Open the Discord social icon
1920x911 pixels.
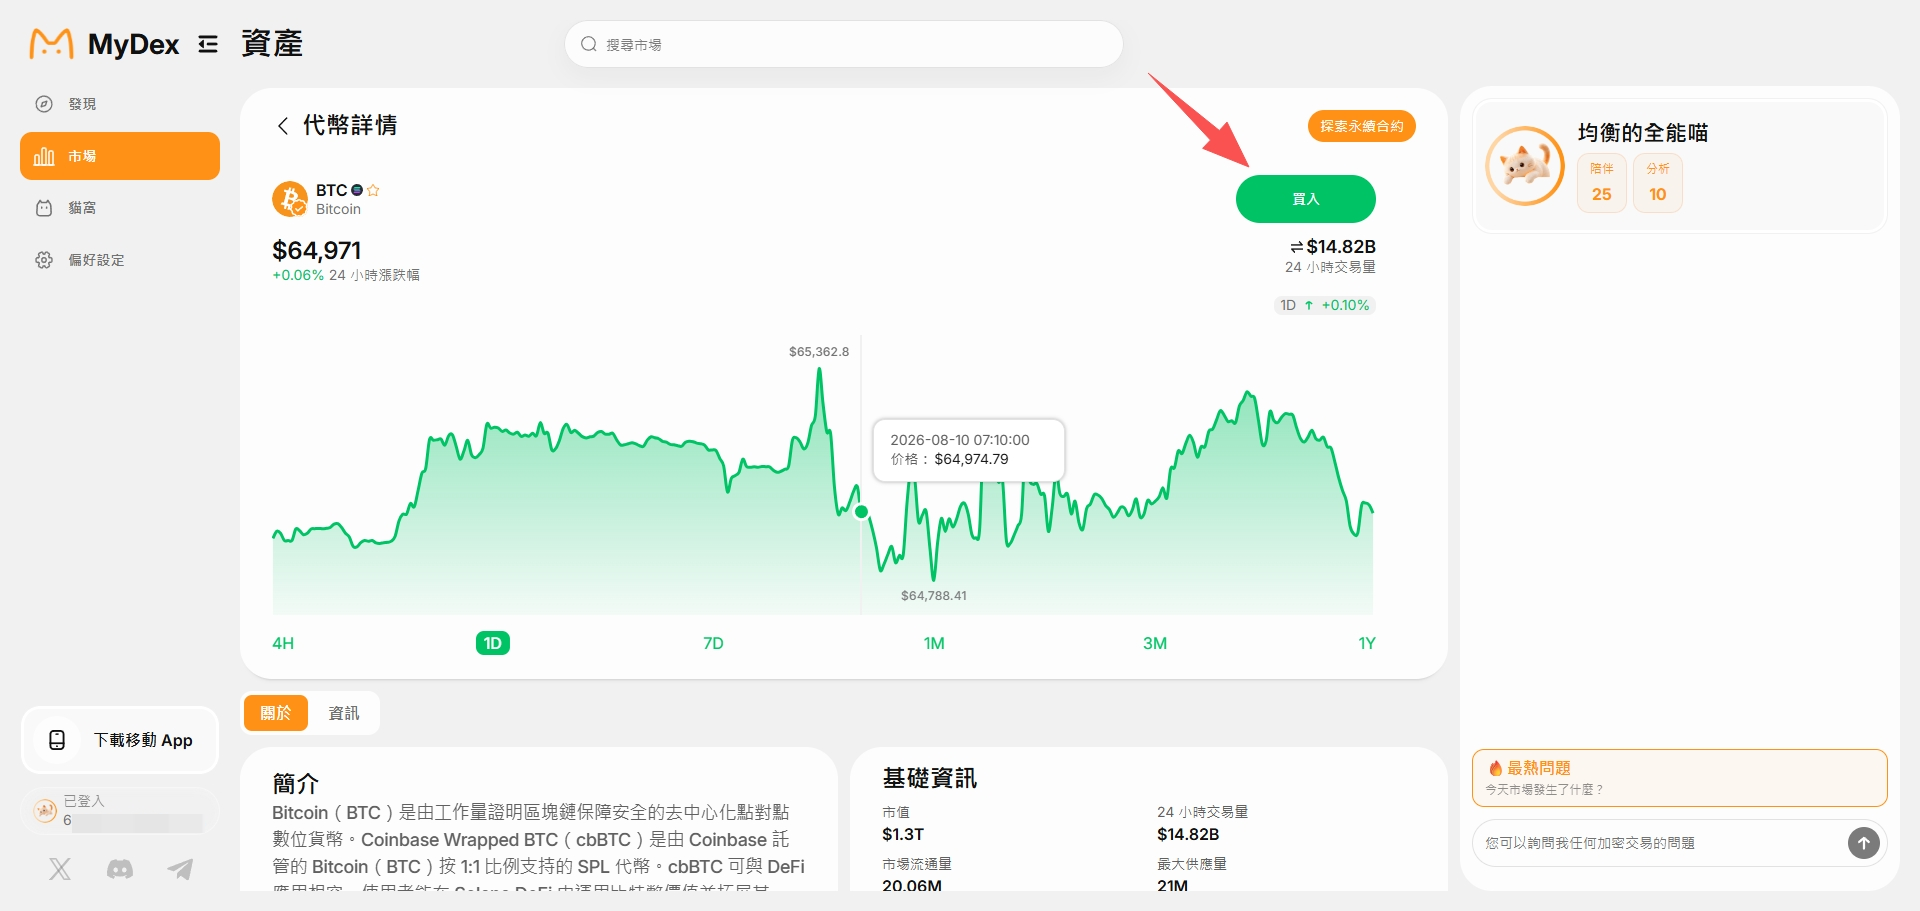tap(120, 869)
